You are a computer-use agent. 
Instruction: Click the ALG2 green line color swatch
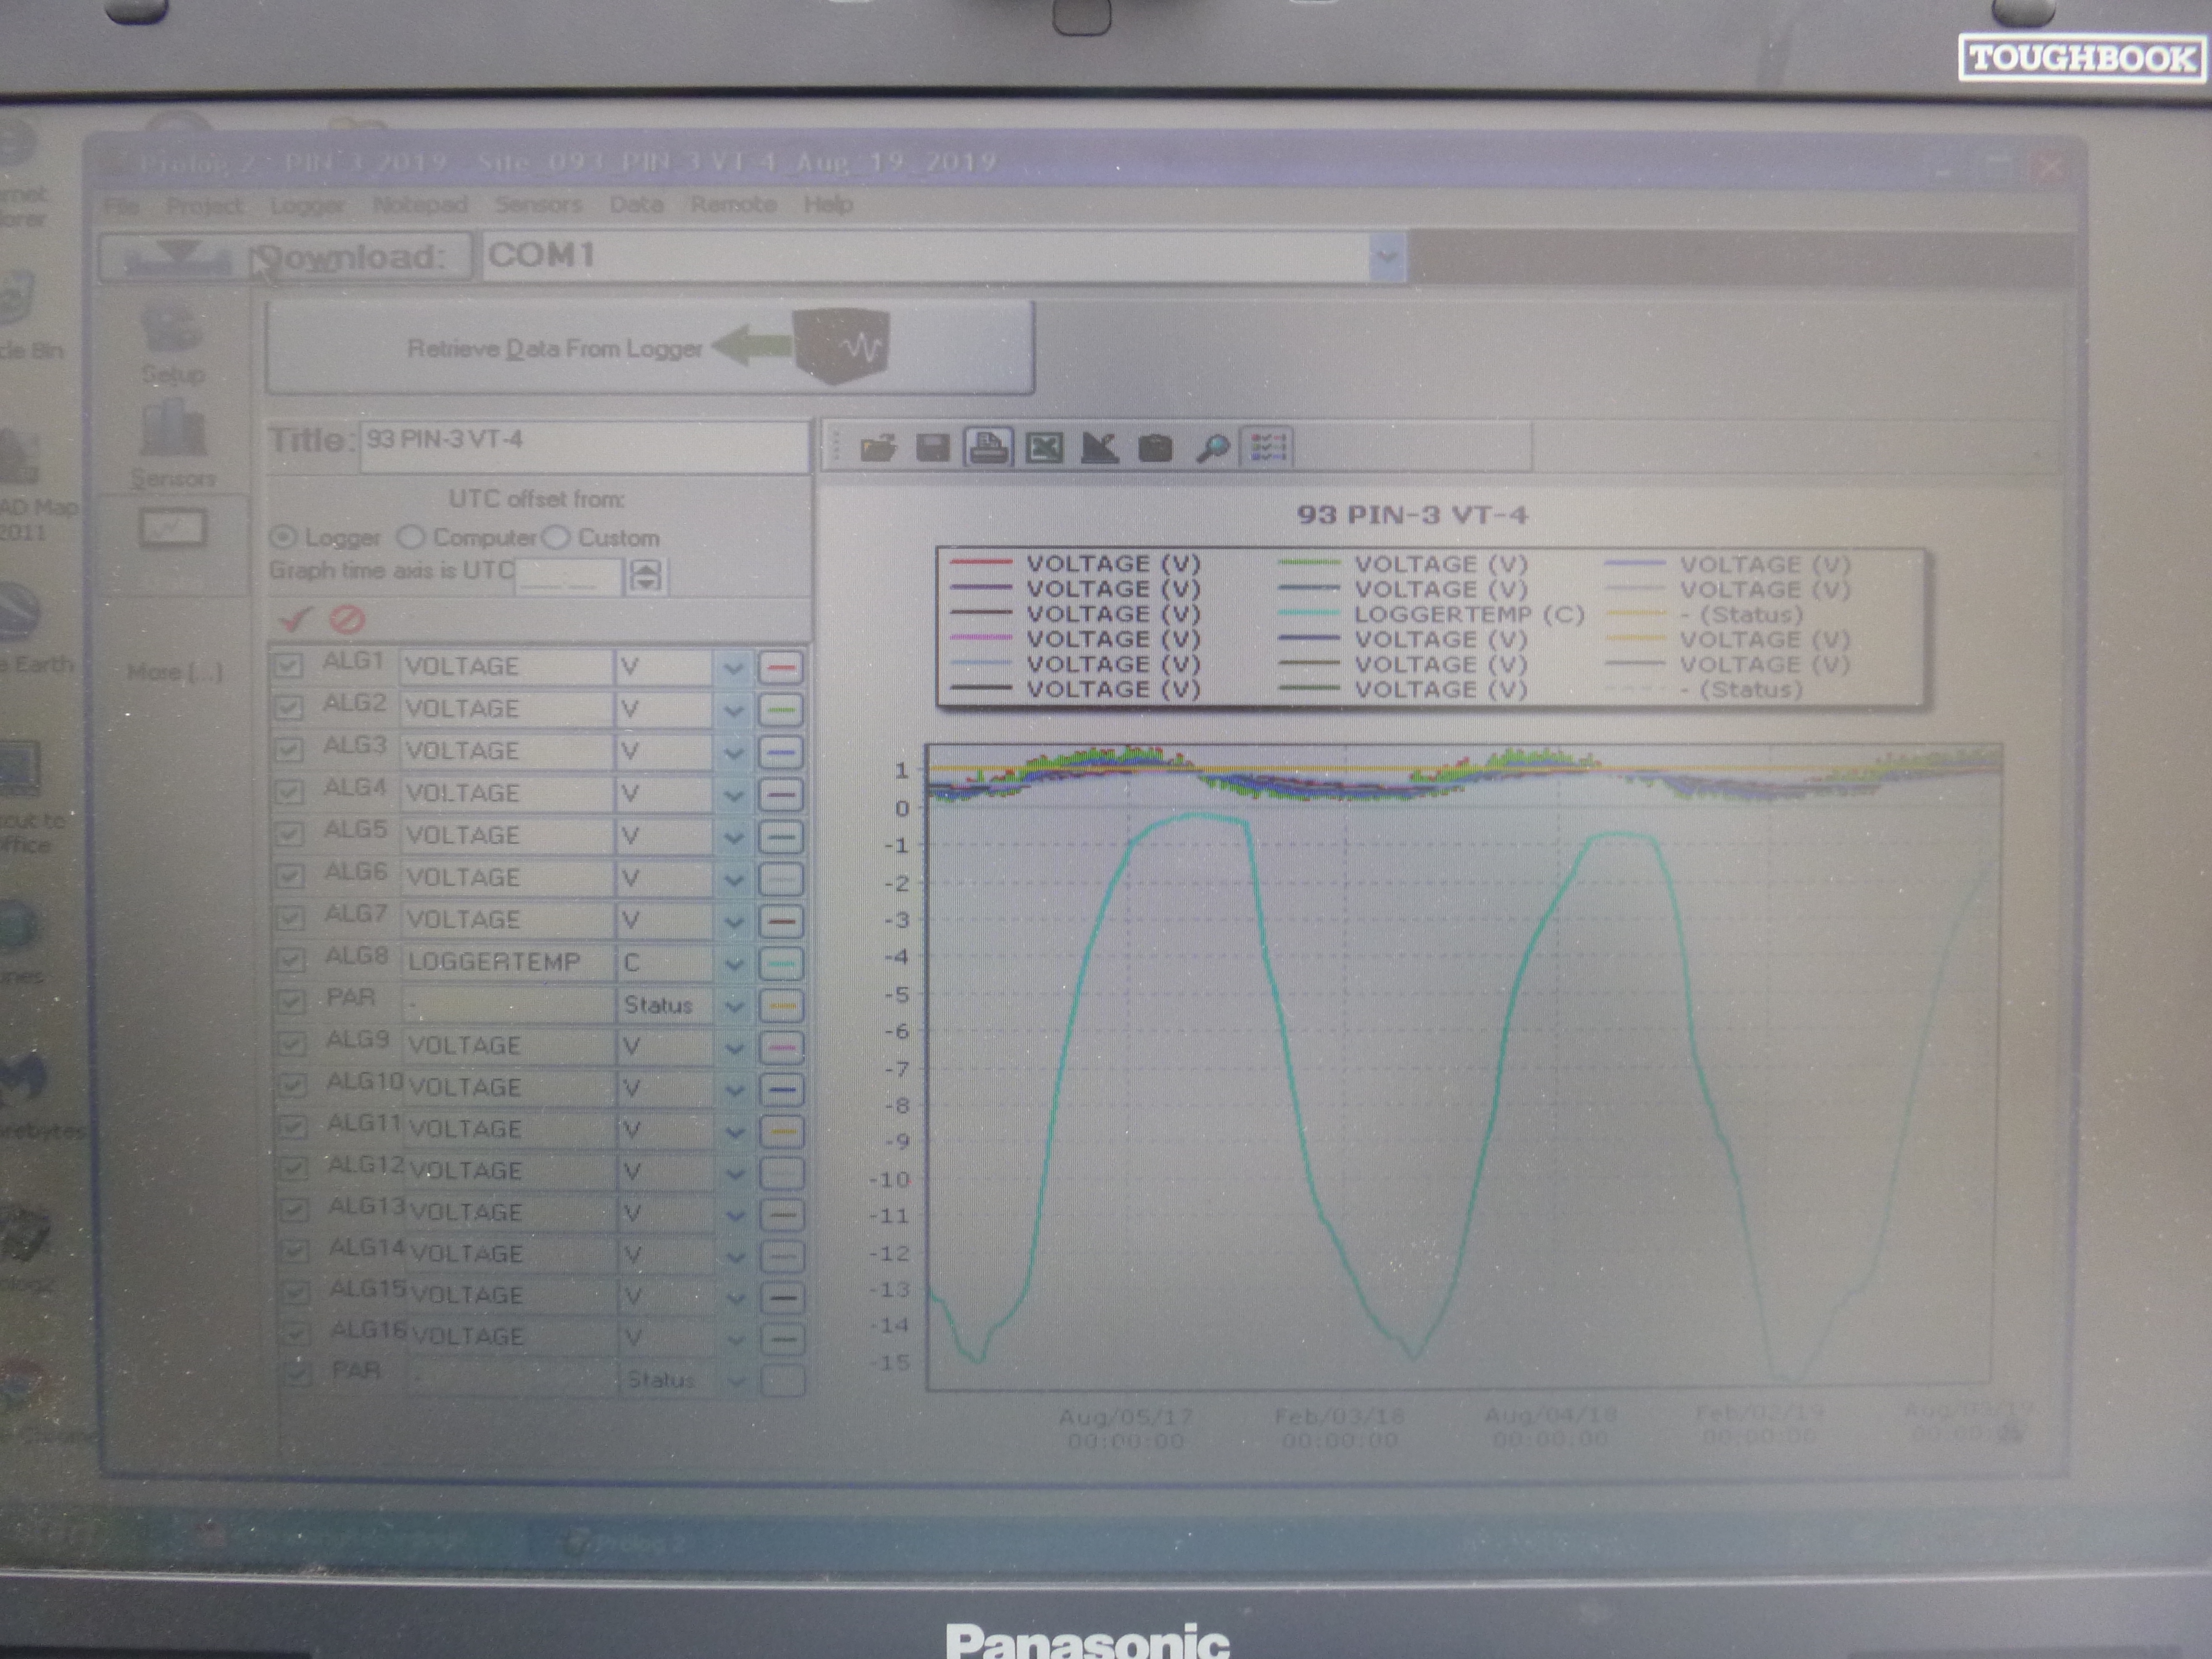[781, 710]
